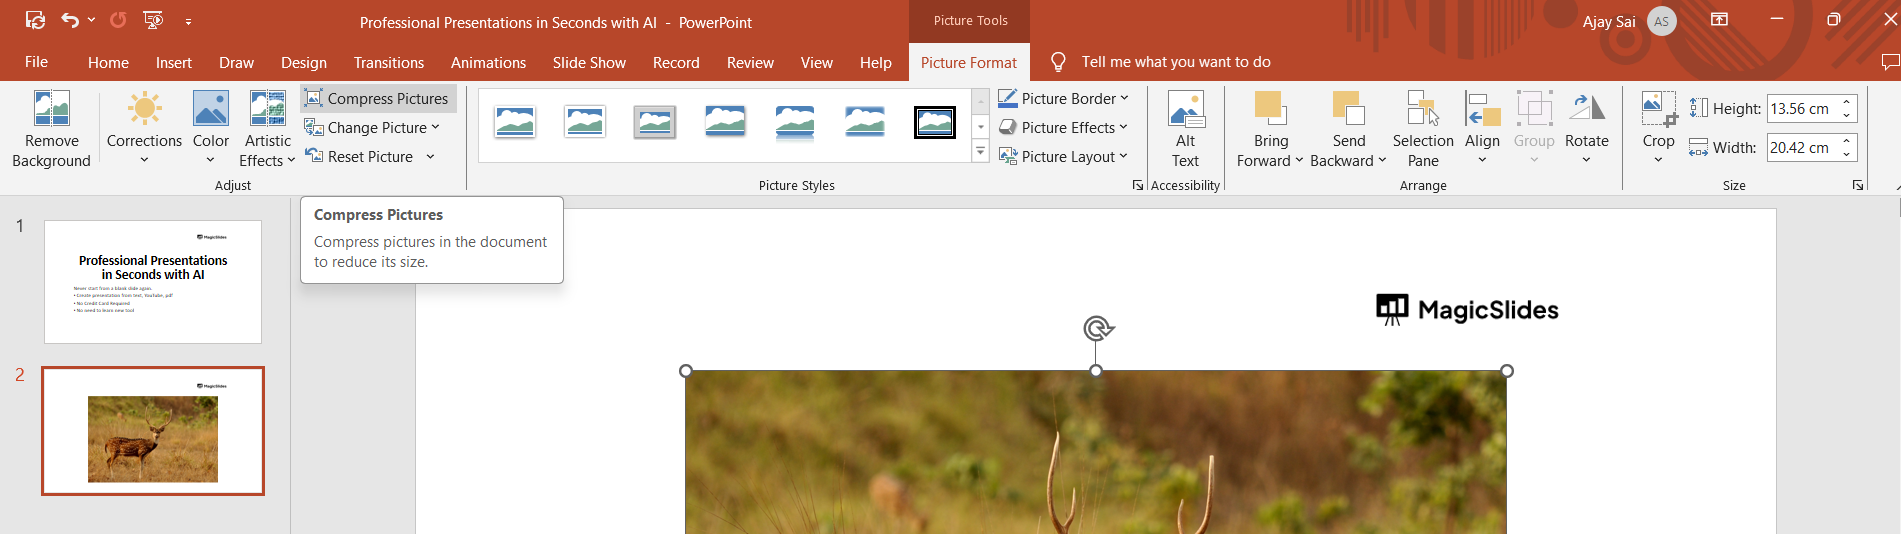This screenshot has height=534, width=1901.
Task: Click the Remove Background icon
Action: click(x=51, y=108)
